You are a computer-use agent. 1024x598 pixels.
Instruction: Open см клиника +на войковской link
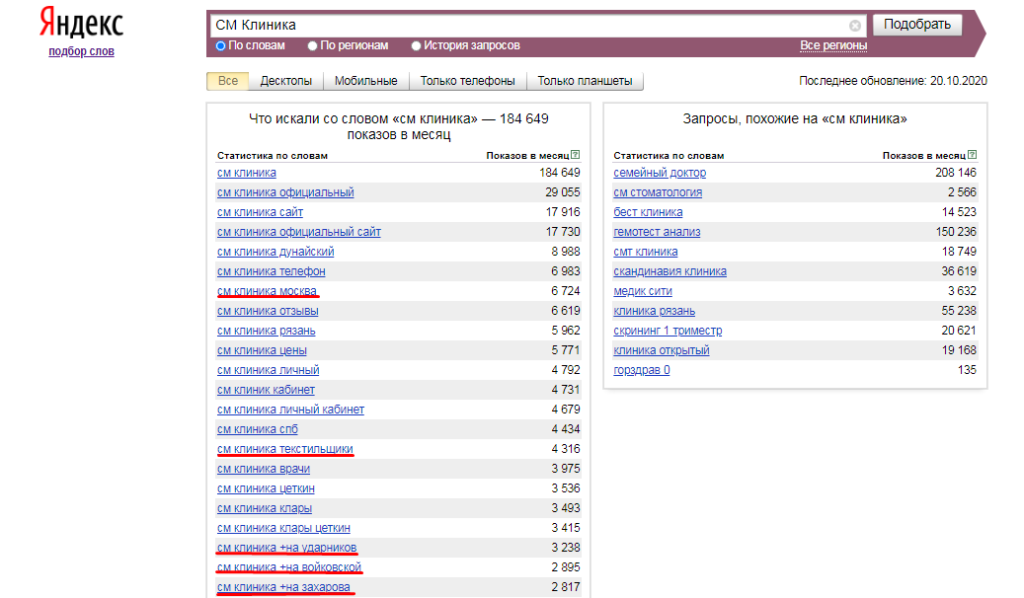pyautogui.click(x=289, y=567)
